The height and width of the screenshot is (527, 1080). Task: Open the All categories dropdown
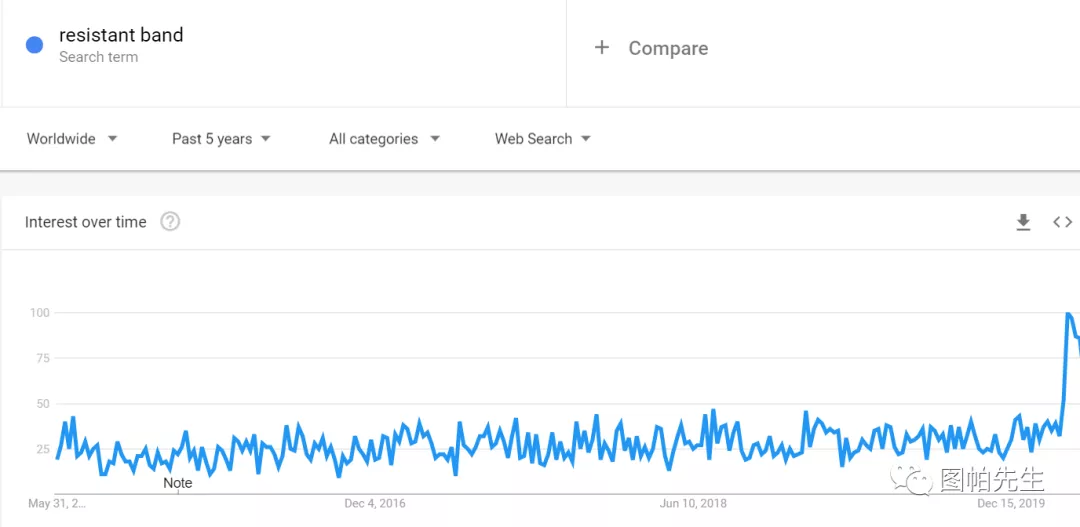pos(384,138)
